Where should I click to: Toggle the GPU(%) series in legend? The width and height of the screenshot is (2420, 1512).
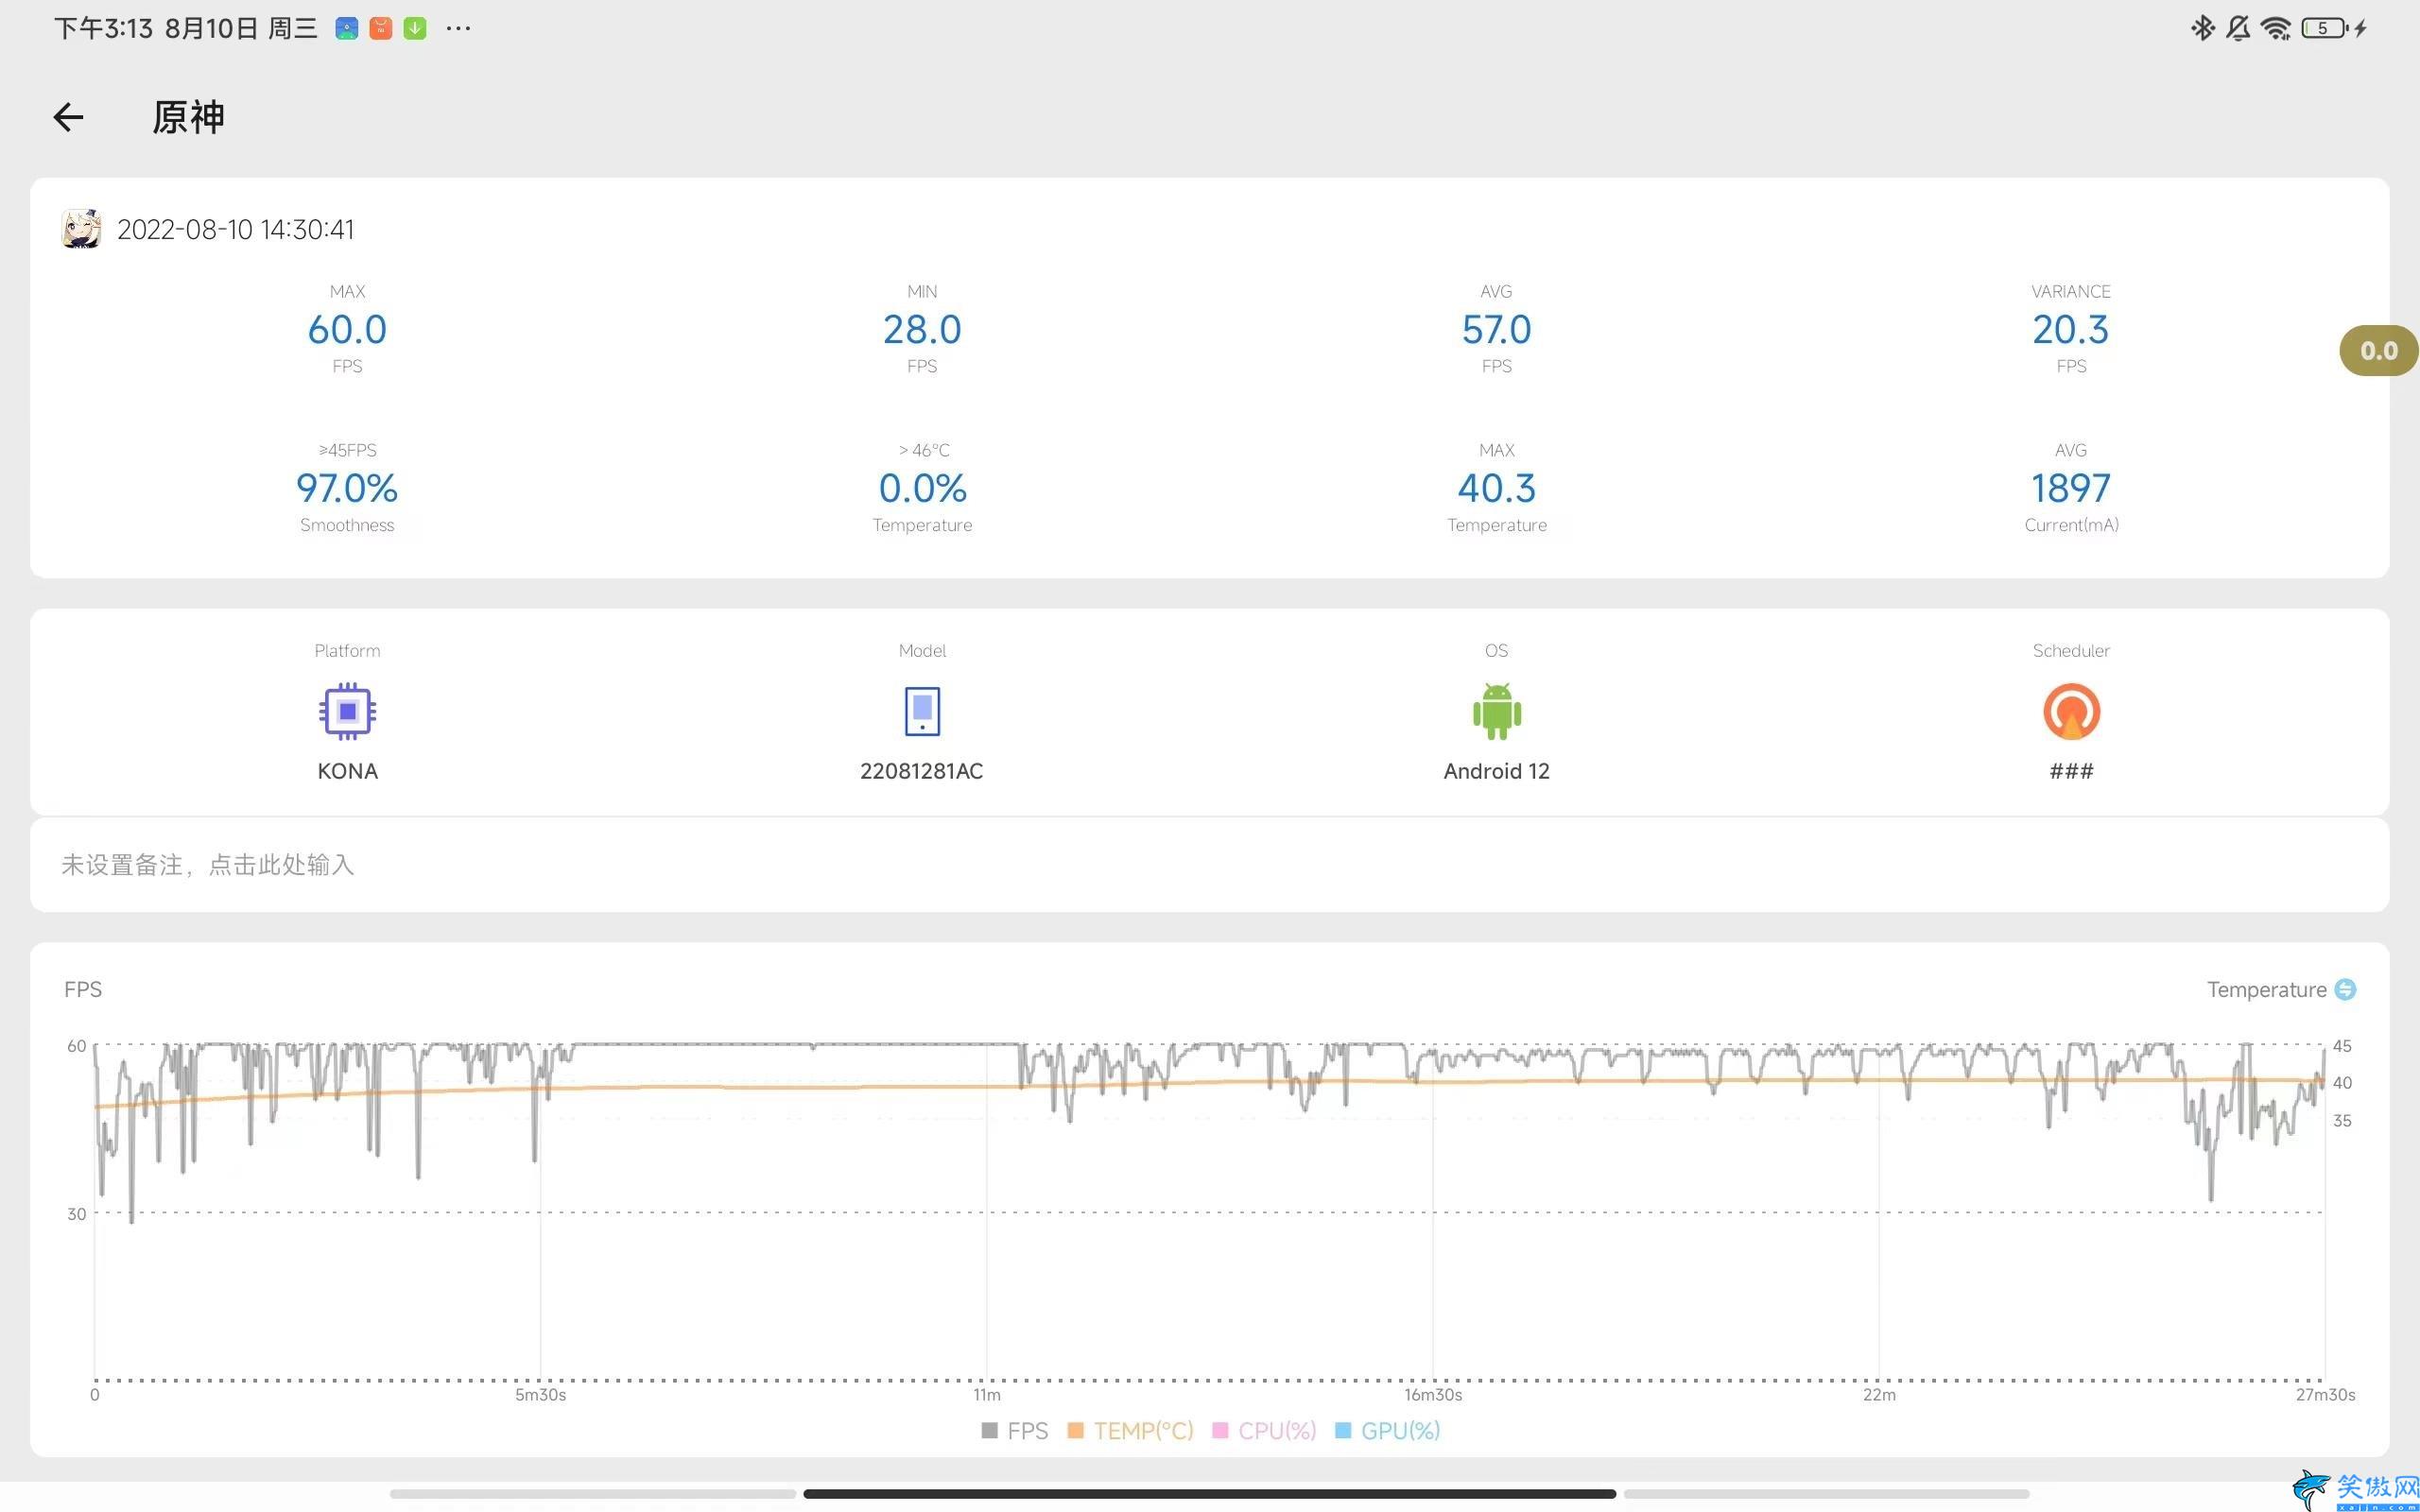pos(1388,1430)
